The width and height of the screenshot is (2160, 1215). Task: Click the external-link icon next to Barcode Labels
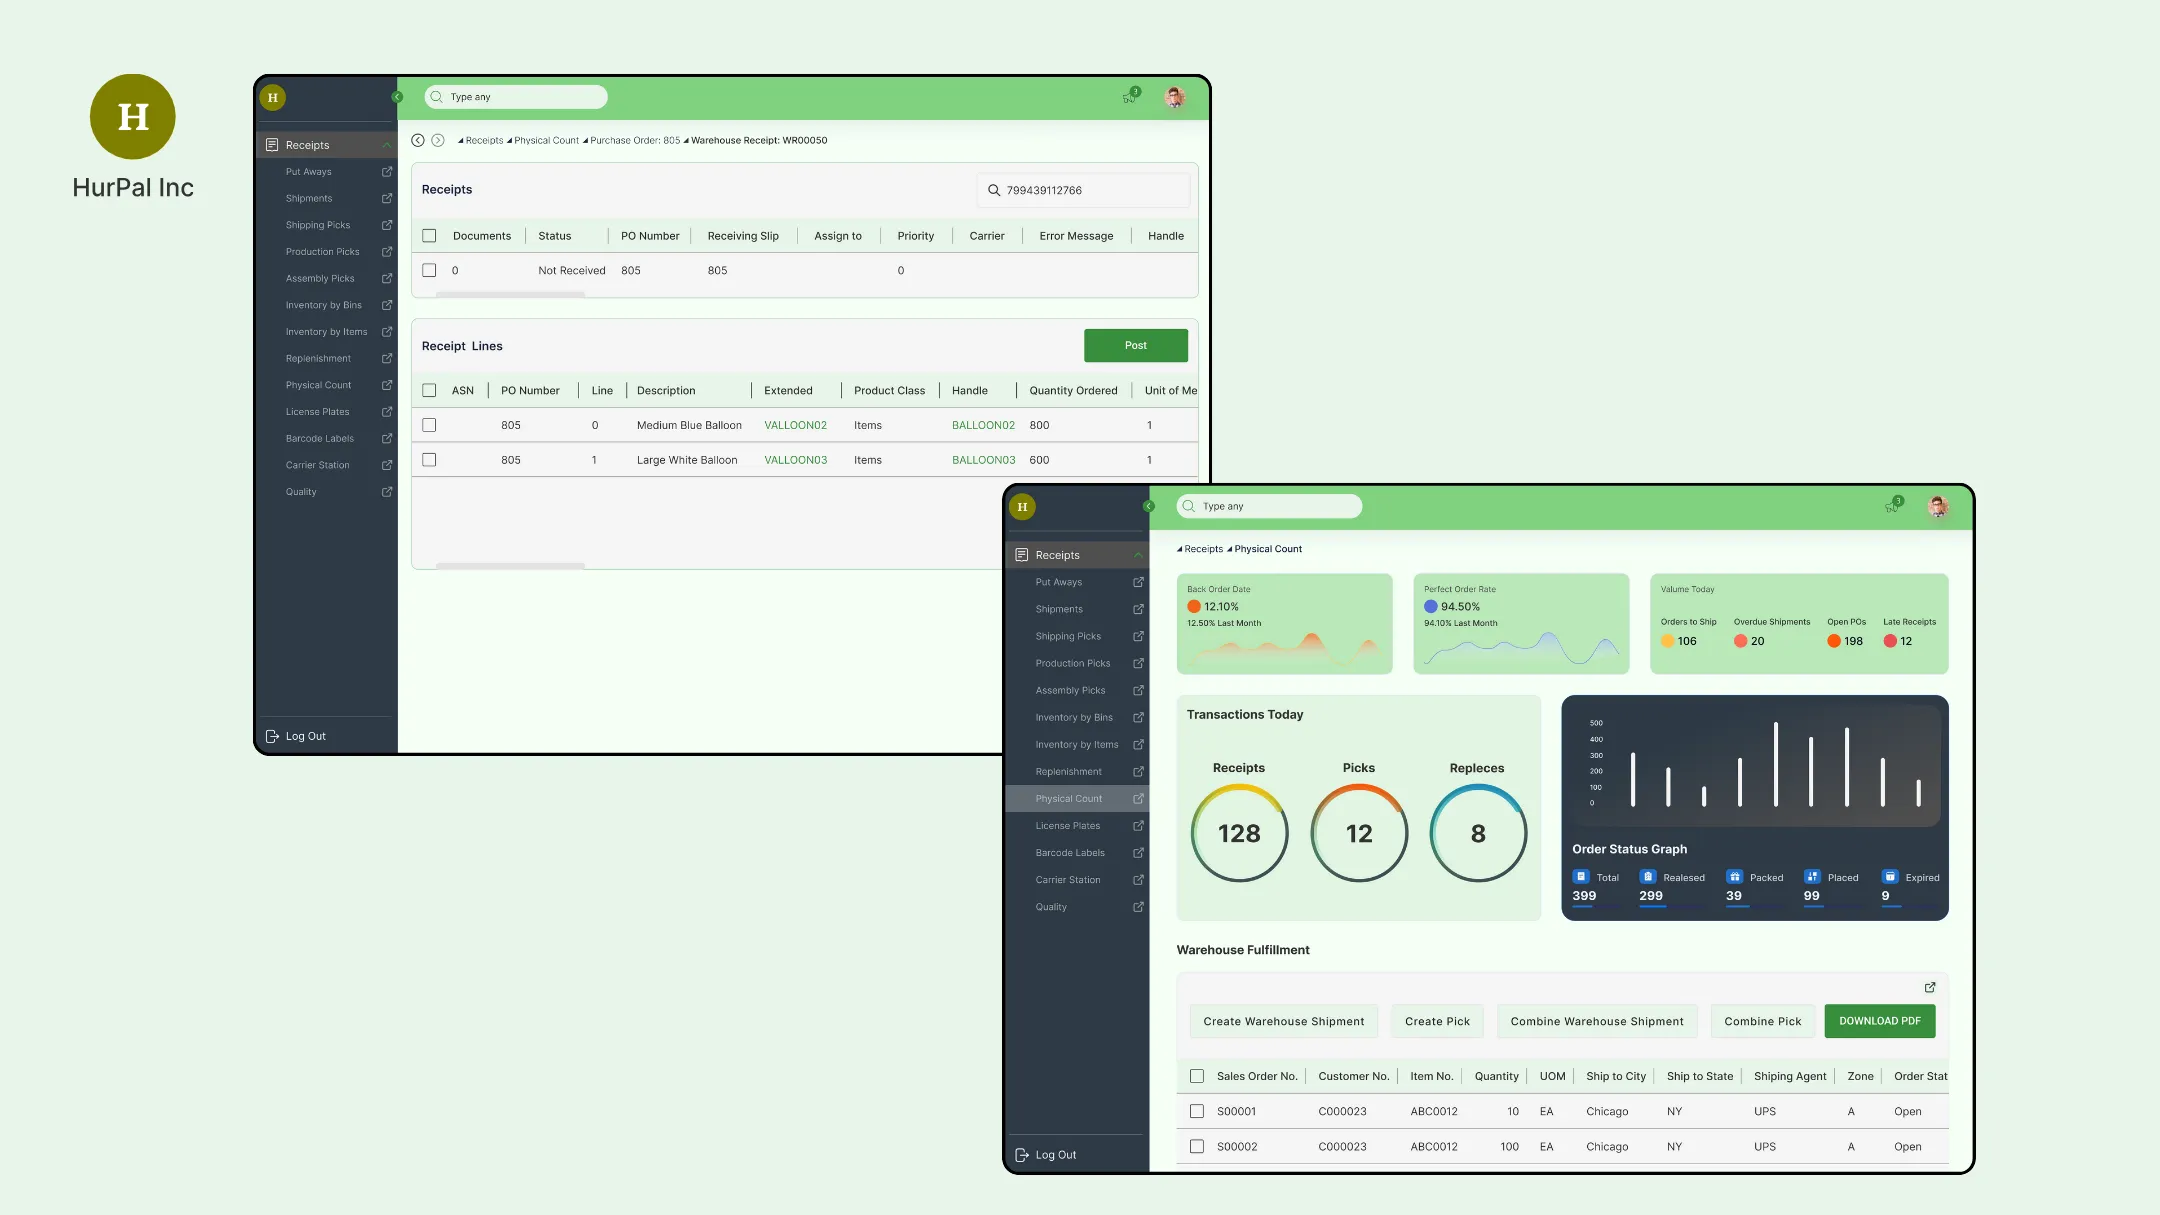coord(387,438)
